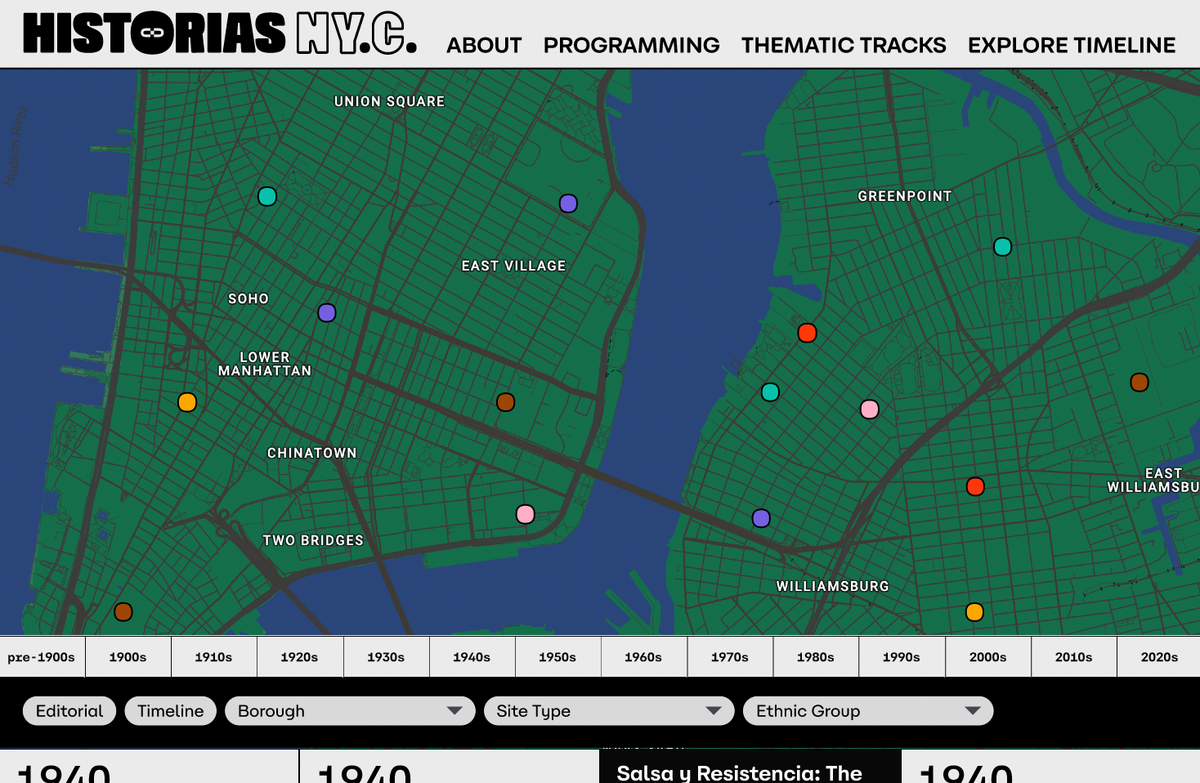Click the red marker near Greenpoint
The image size is (1200, 783).
click(x=807, y=332)
